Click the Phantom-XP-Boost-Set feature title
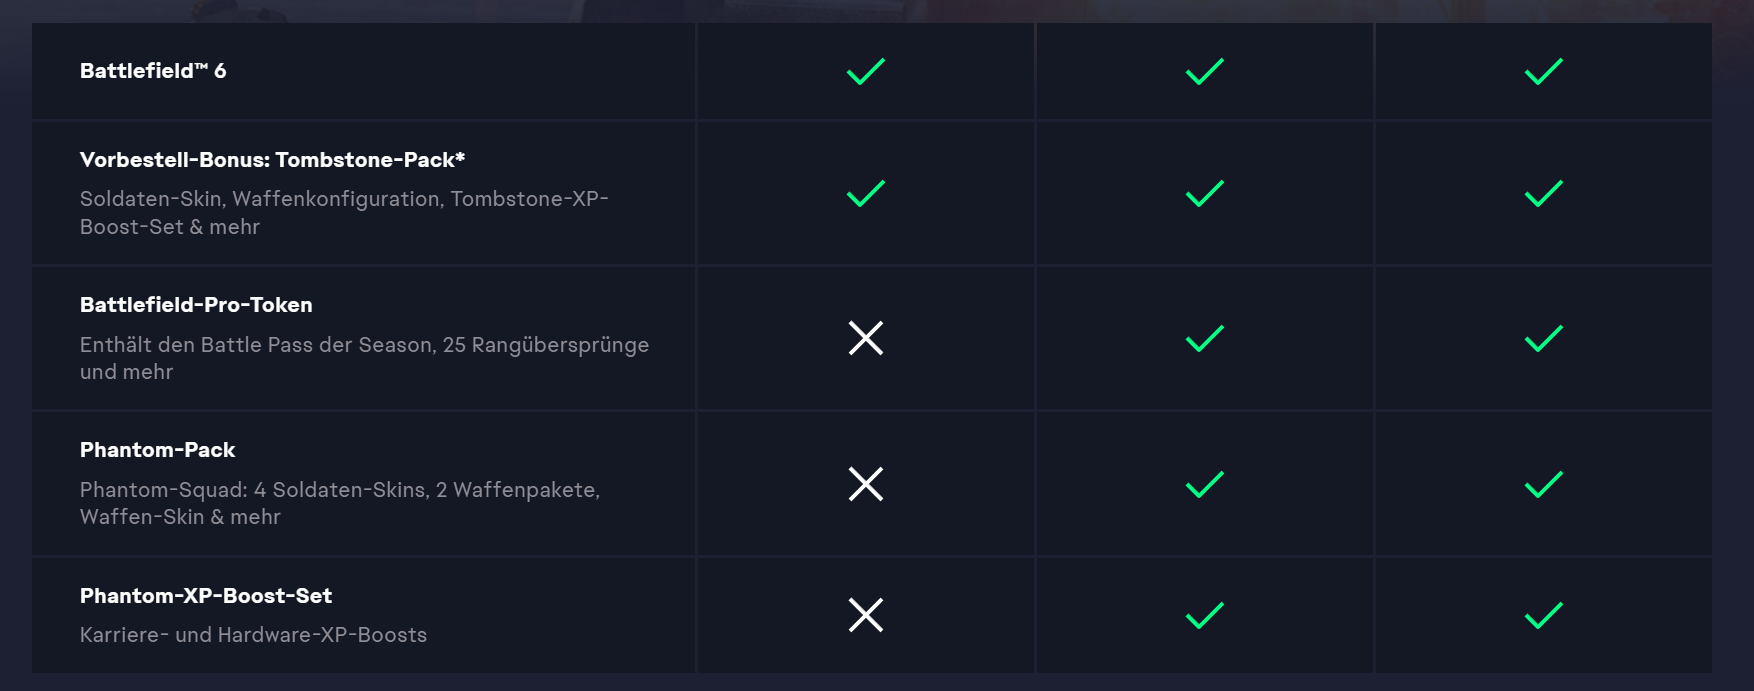Viewport: 1754px width, 691px height. pyautogui.click(x=206, y=596)
